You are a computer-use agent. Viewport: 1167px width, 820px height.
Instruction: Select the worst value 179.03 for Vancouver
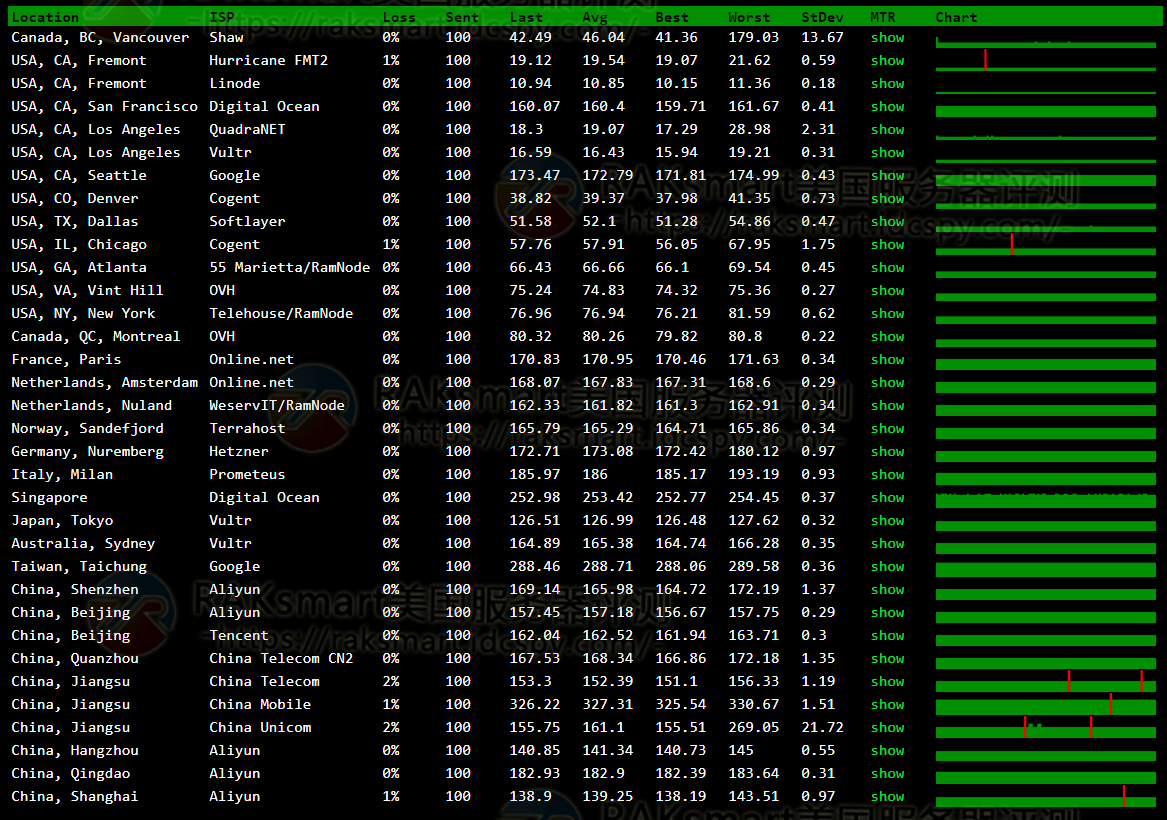(753, 37)
